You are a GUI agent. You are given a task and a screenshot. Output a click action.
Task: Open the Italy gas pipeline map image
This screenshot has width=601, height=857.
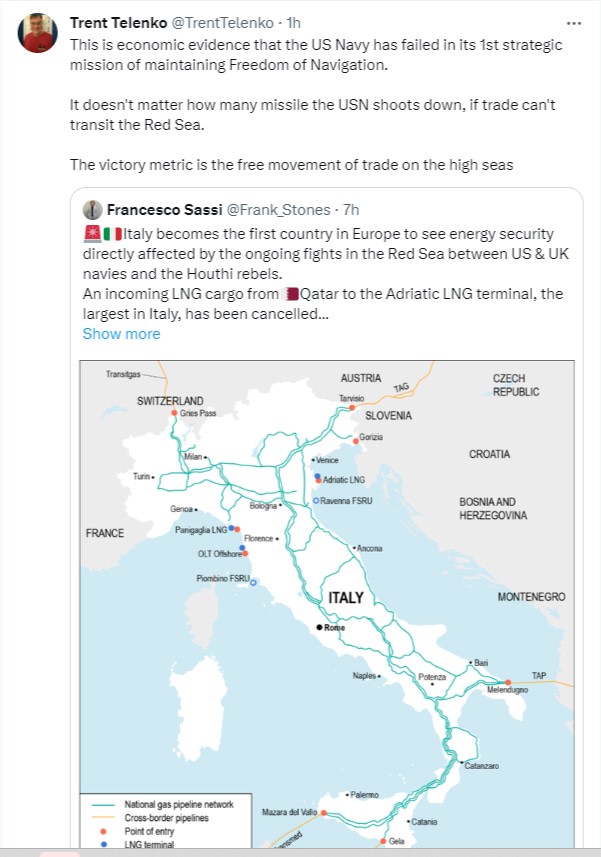coord(327,604)
